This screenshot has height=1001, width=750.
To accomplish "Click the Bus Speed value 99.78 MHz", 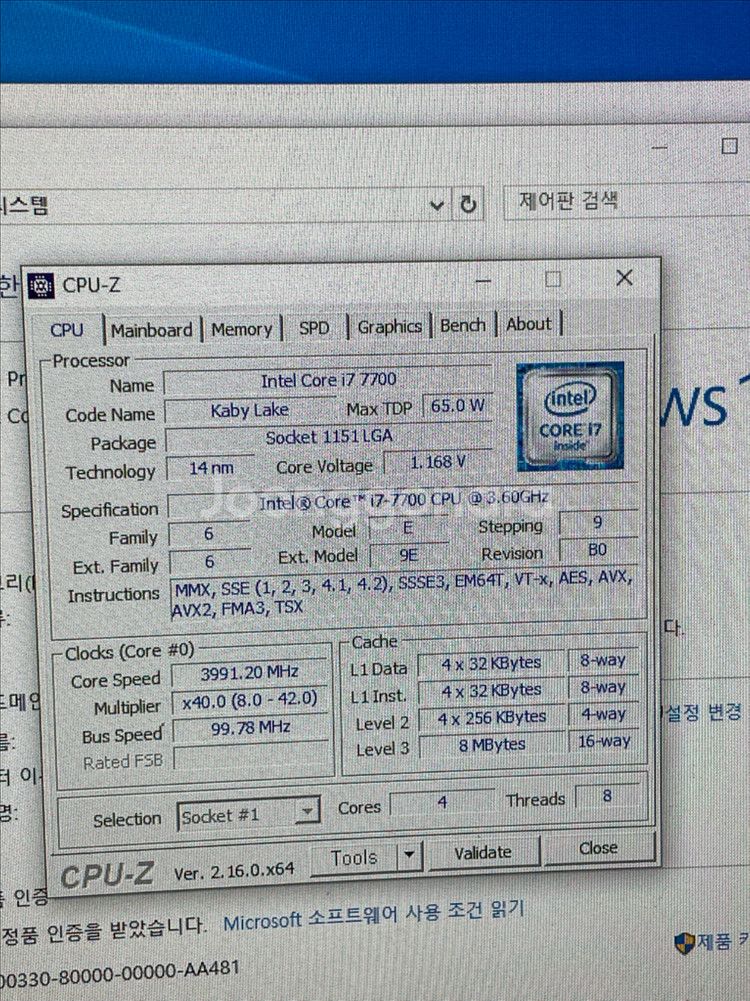I will (250, 728).
